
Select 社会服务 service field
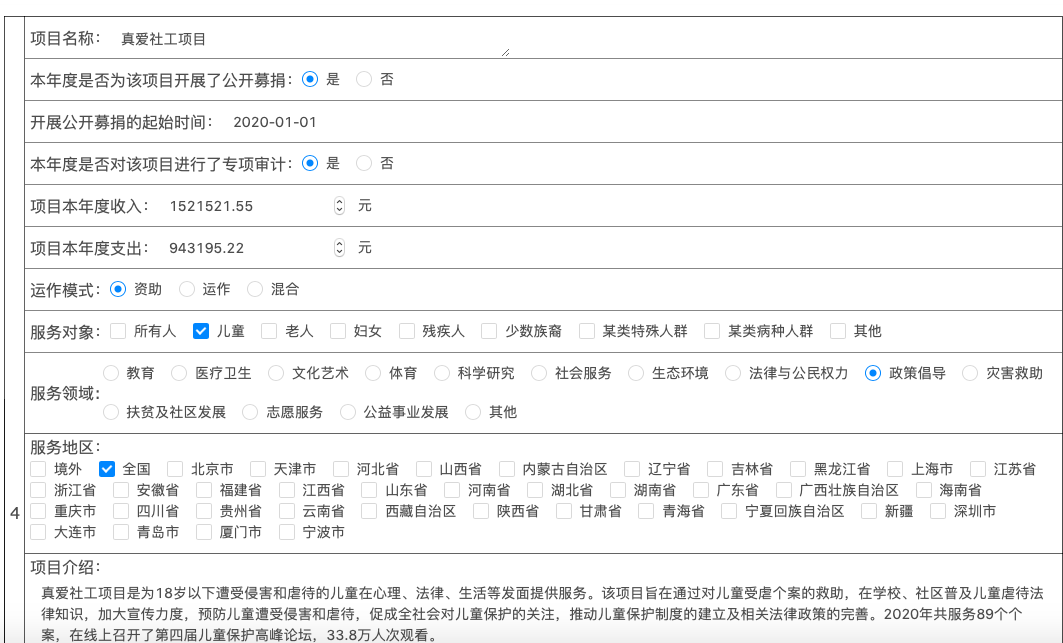pos(539,373)
